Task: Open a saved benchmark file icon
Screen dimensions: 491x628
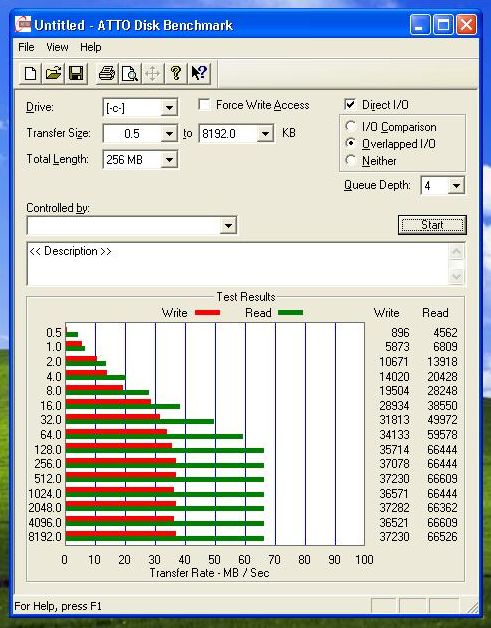Action: (53, 73)
